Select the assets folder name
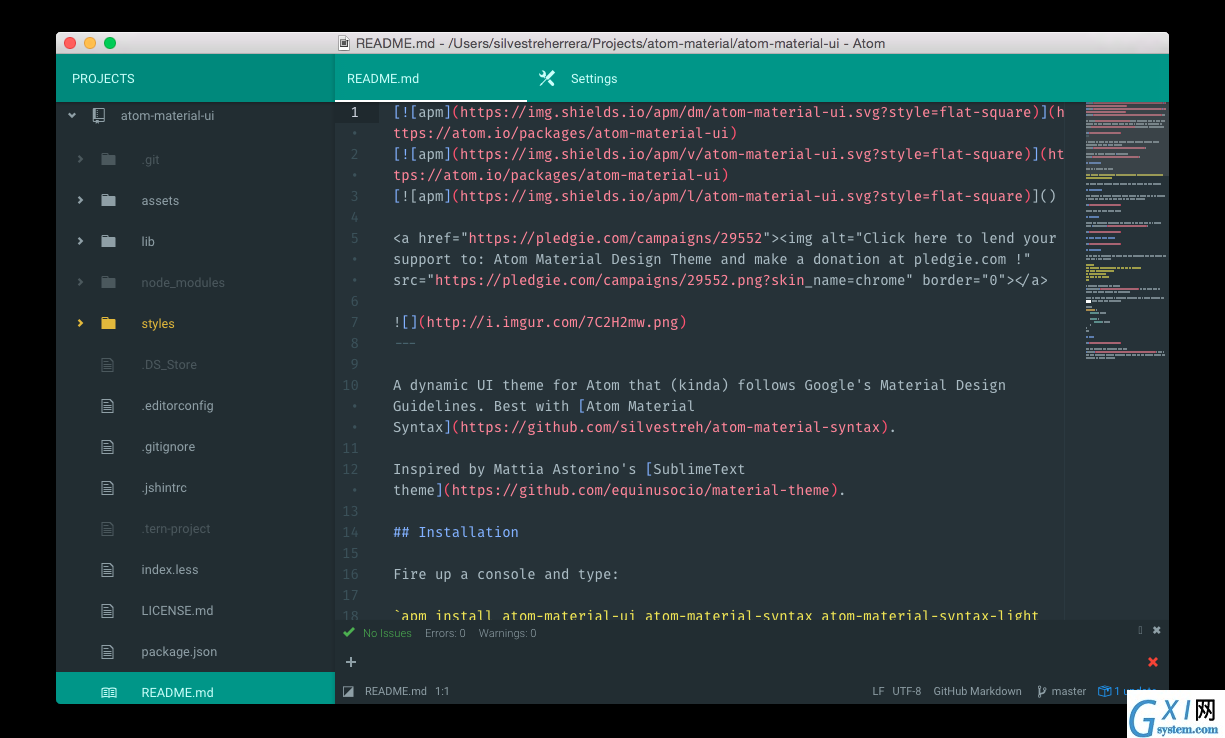 pyautogui.click(x=160, y=200)
